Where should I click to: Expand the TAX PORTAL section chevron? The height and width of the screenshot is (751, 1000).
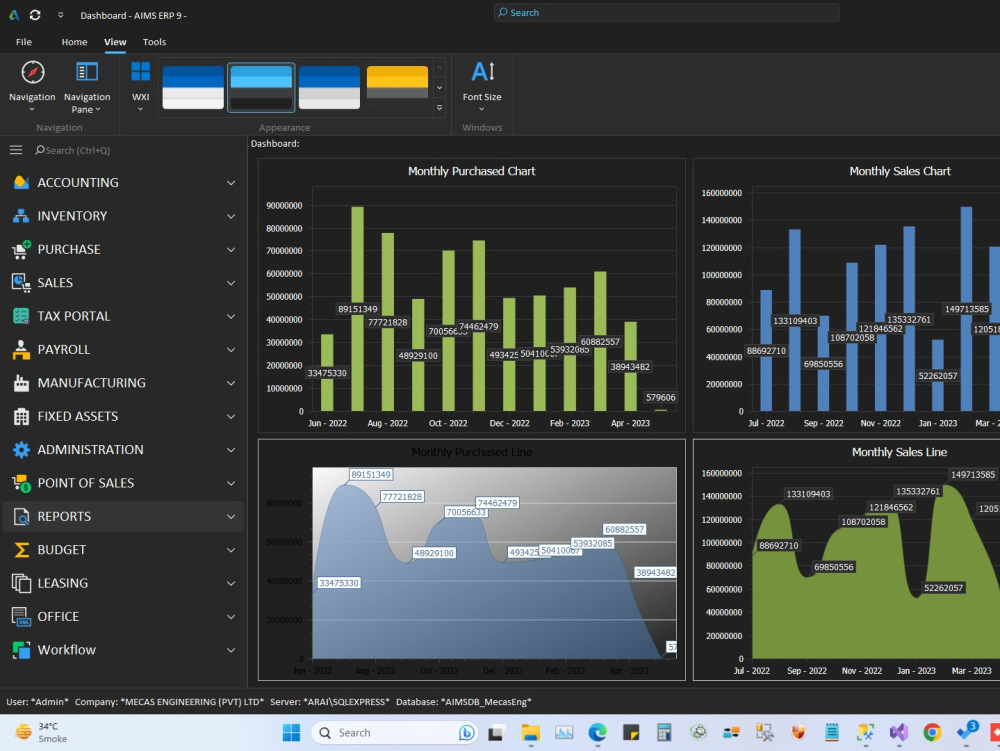tap(231, 316)
